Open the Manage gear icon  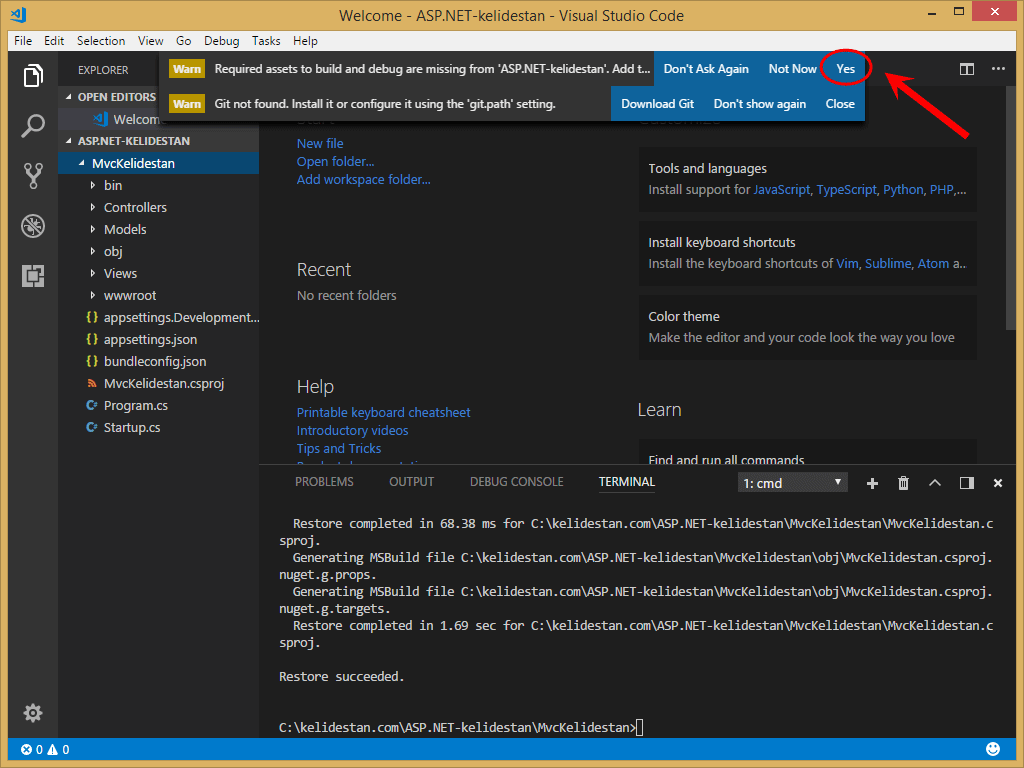pyautogui.click(x=33, y=712)
